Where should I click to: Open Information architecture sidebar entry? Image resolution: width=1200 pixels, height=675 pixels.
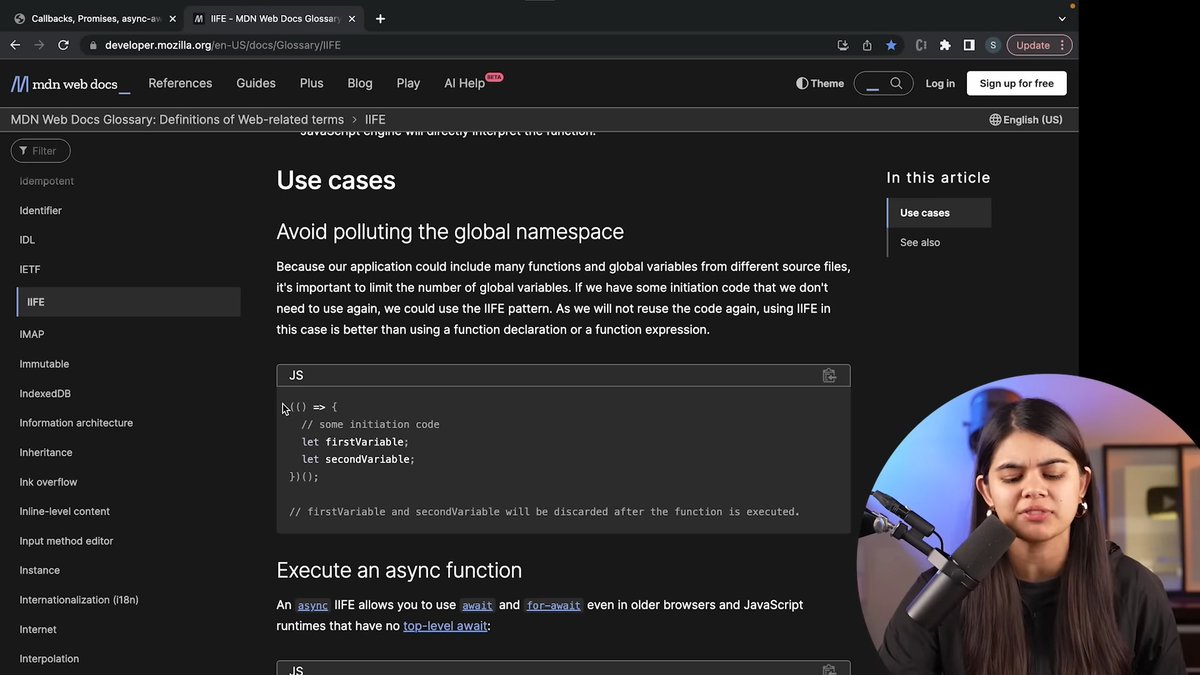pos(76,423)
